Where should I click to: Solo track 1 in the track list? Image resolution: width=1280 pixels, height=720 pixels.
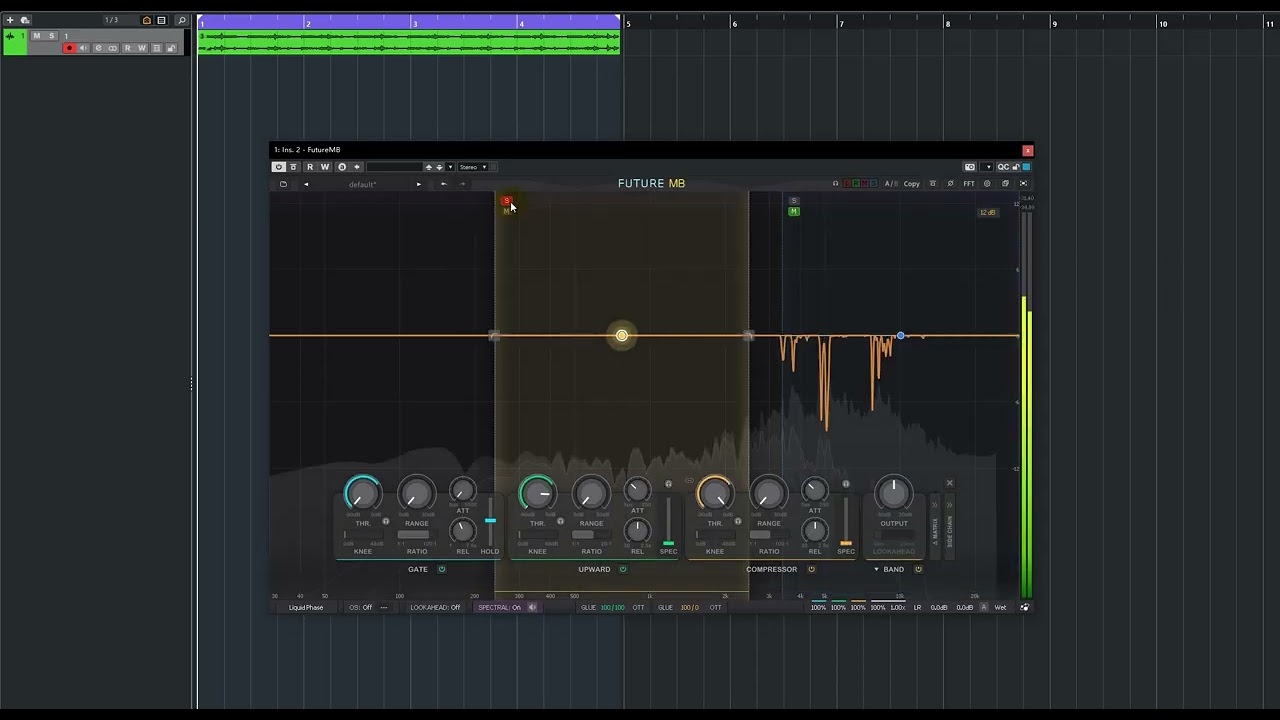[x=52, y=36]
